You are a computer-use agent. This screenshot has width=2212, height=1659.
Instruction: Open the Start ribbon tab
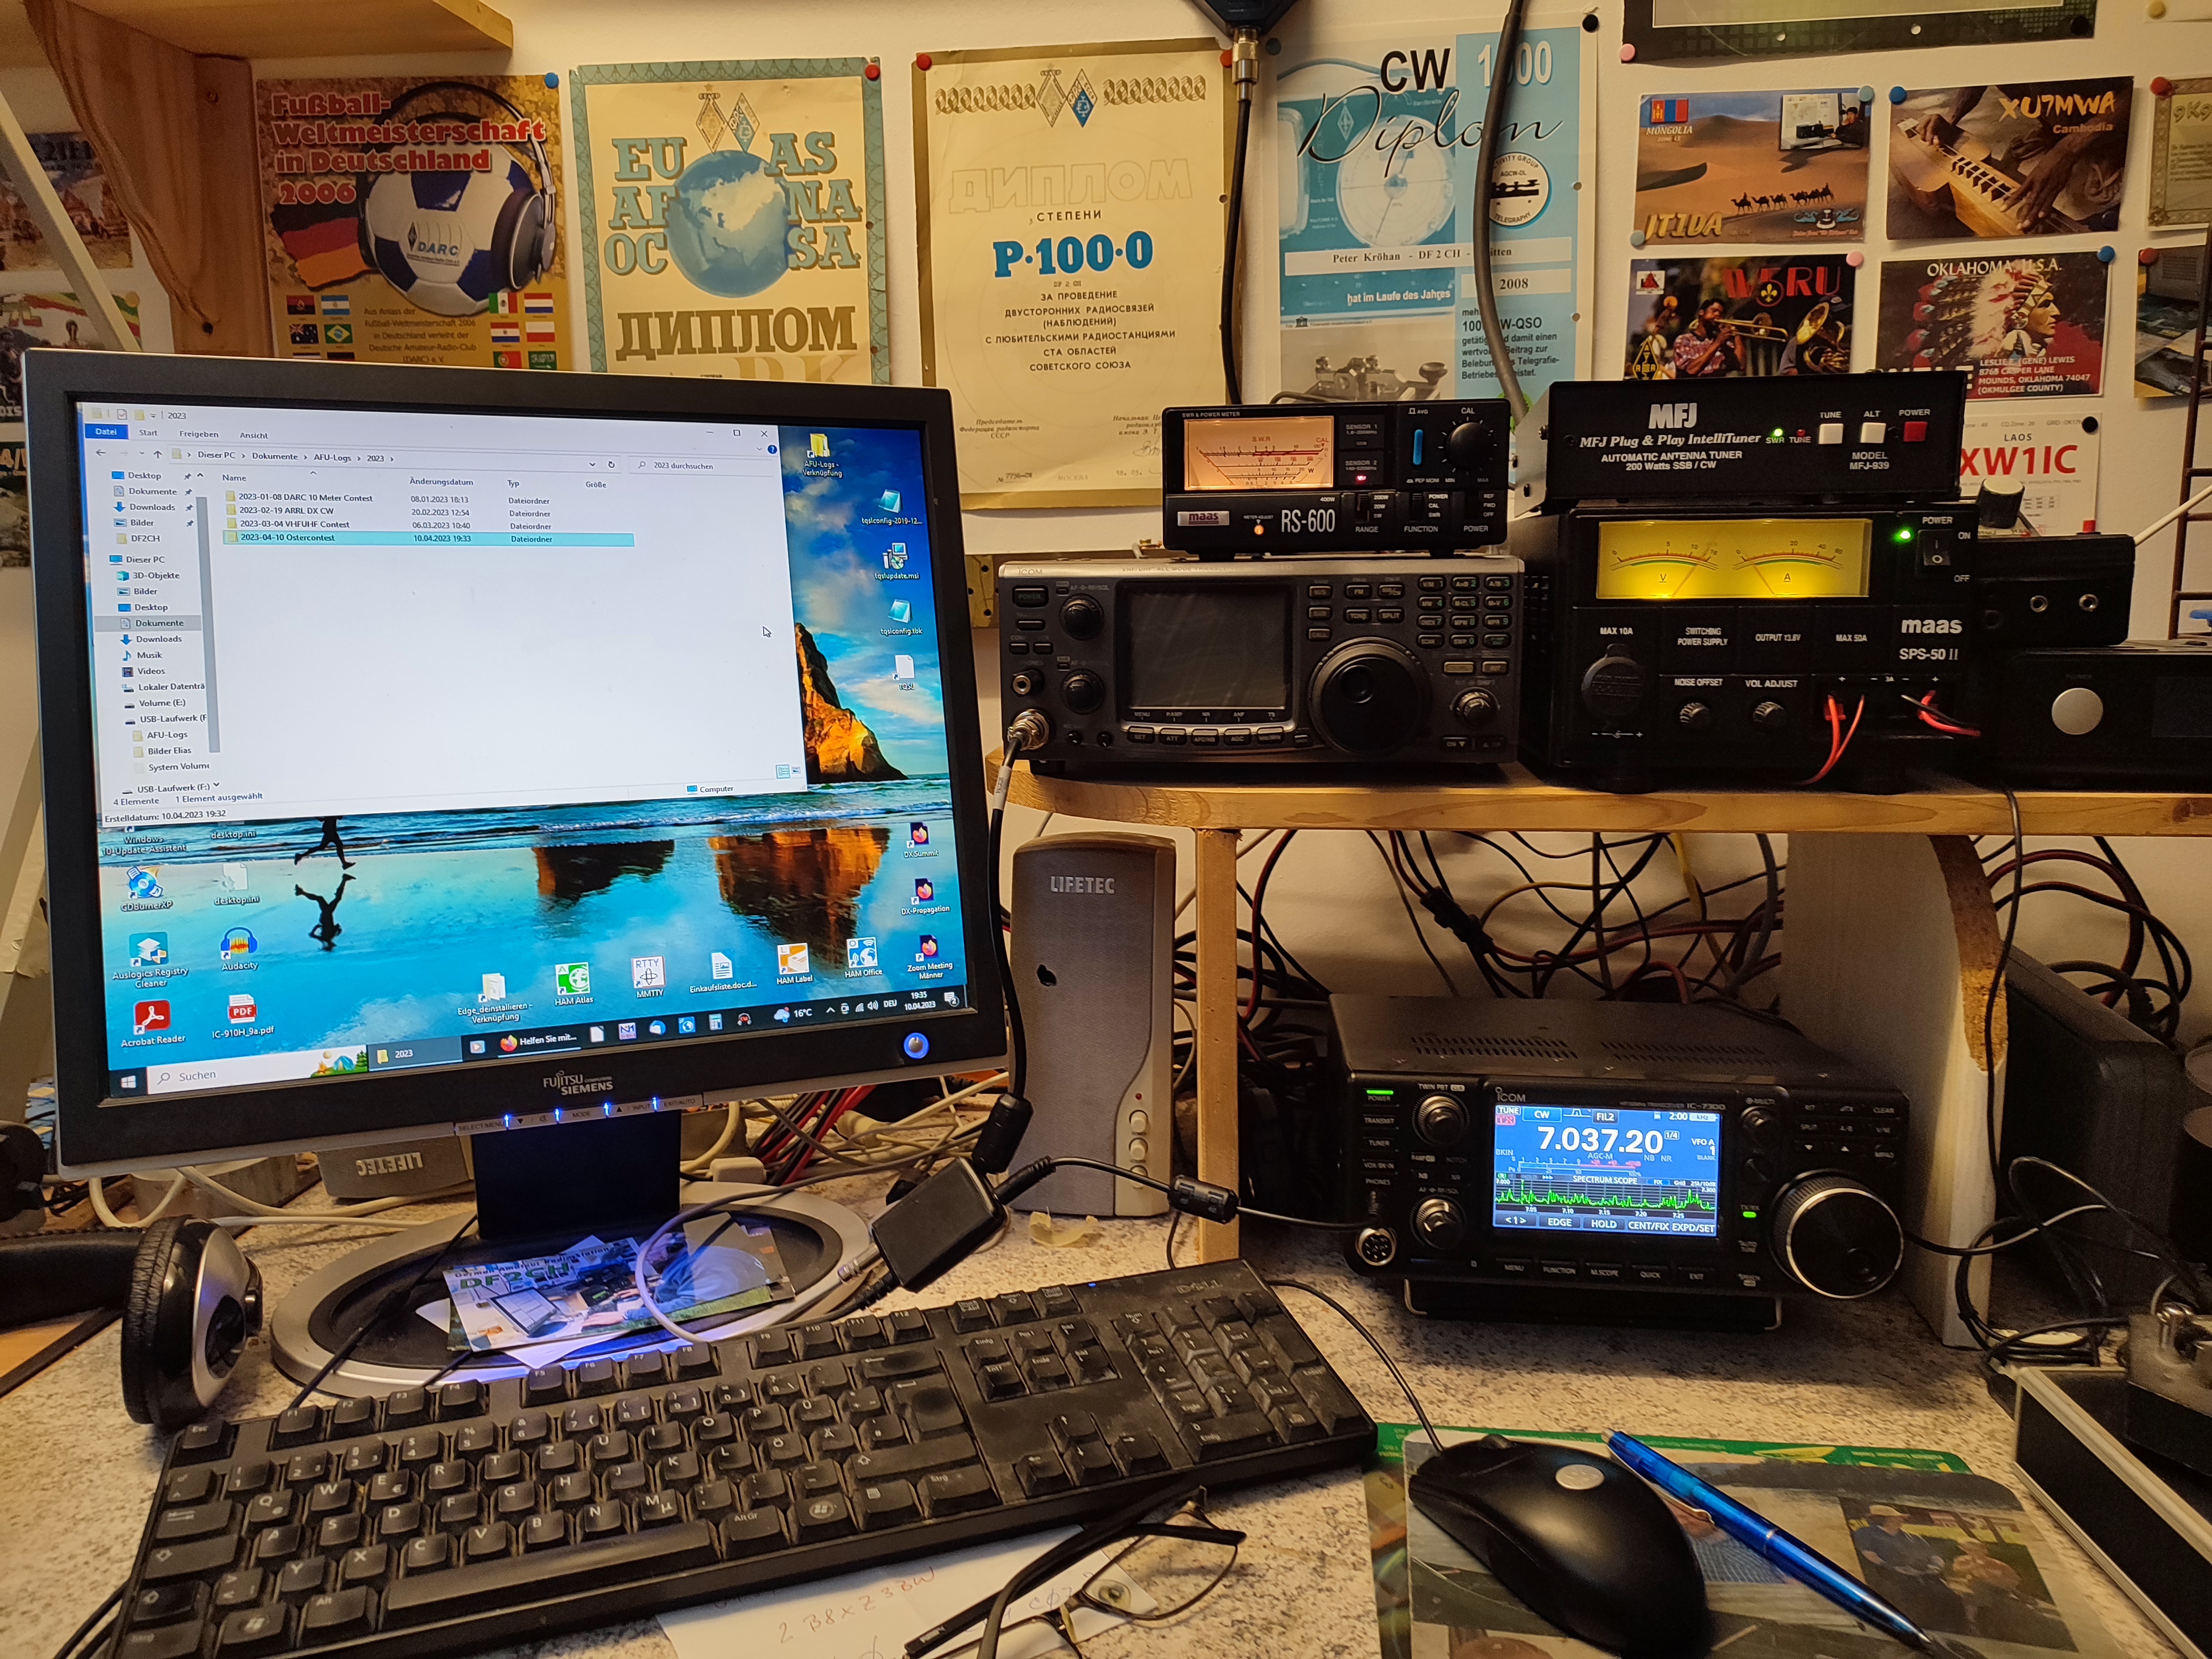pyautogui.click(x=148, y=433)
